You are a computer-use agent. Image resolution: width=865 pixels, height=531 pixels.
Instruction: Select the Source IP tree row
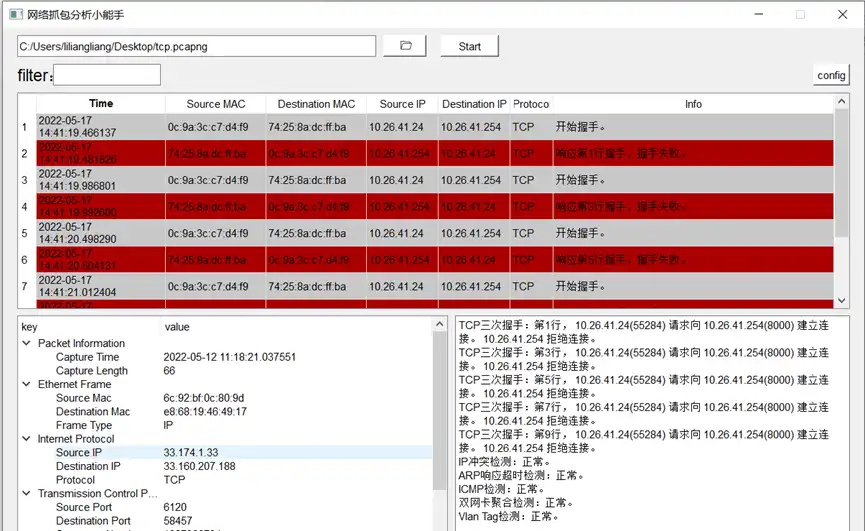tap(79, 453)
